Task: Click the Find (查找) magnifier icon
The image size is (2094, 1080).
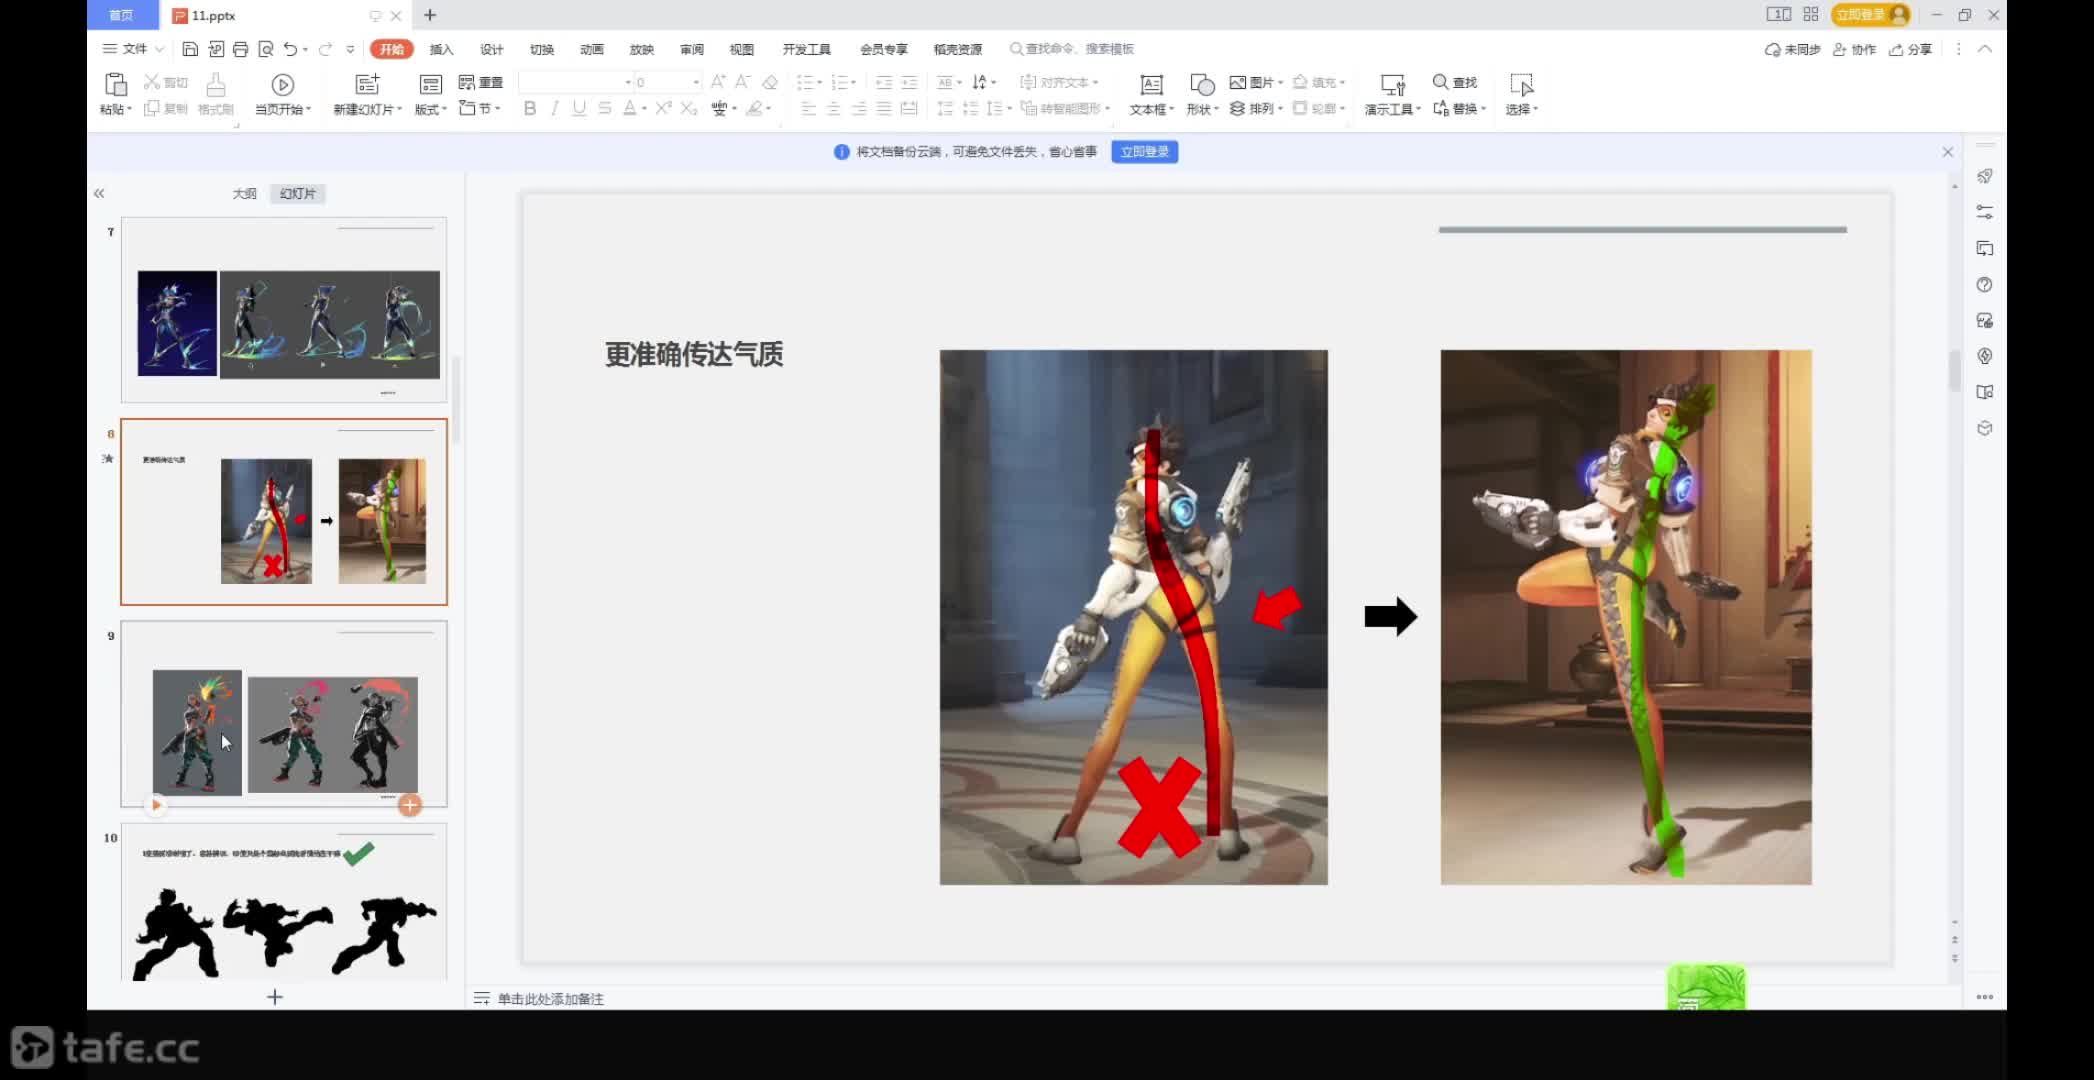Action: (1440, 82)
